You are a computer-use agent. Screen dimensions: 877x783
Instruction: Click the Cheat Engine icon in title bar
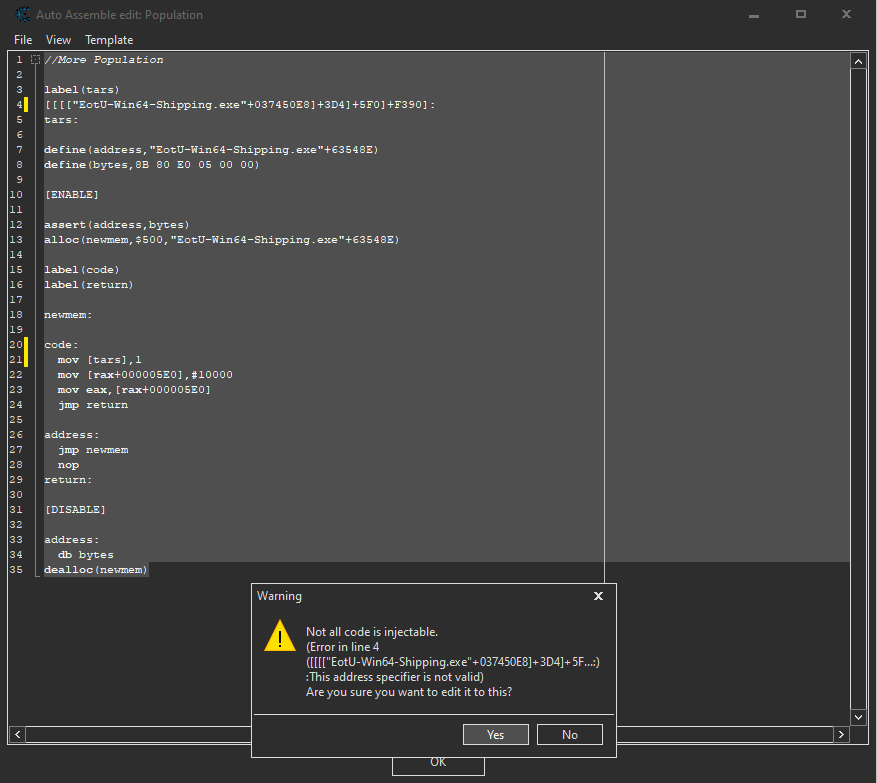point(21,15)
